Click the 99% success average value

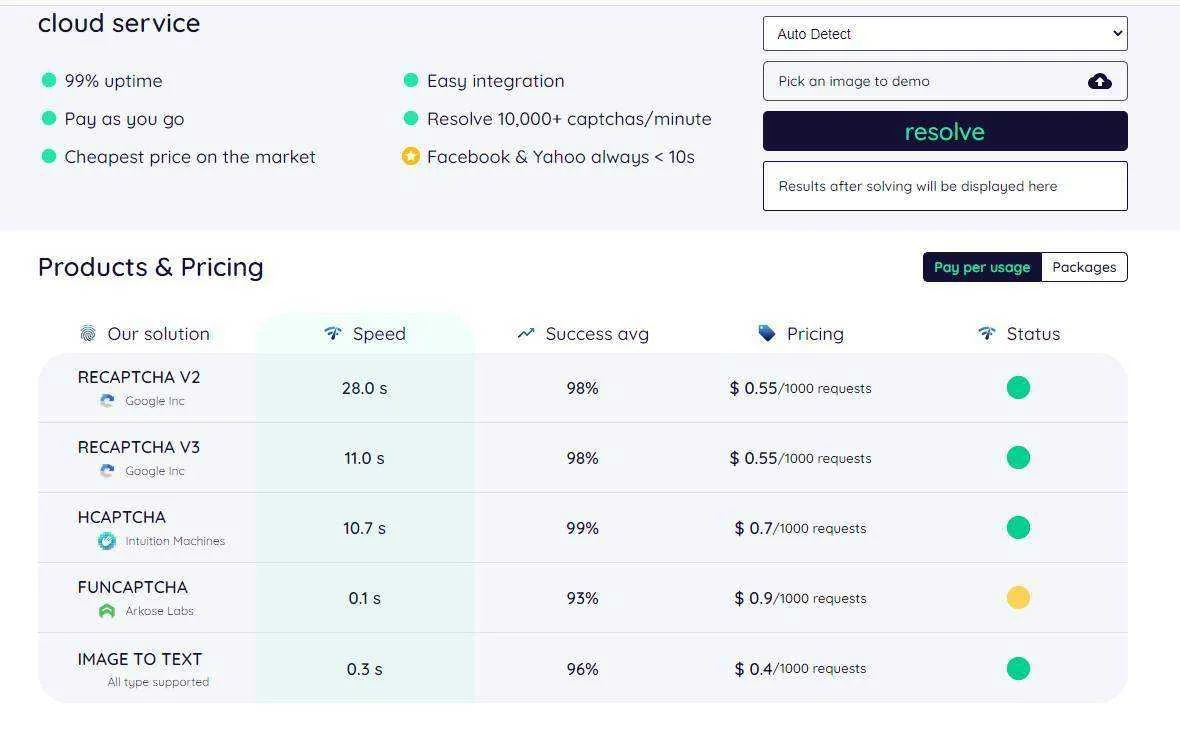tap(582, 528)
